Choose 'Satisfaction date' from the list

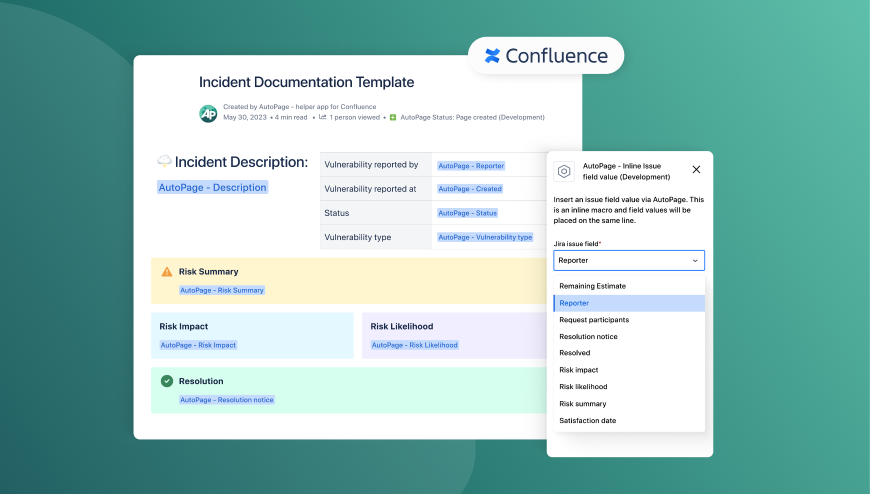[629, 420]
